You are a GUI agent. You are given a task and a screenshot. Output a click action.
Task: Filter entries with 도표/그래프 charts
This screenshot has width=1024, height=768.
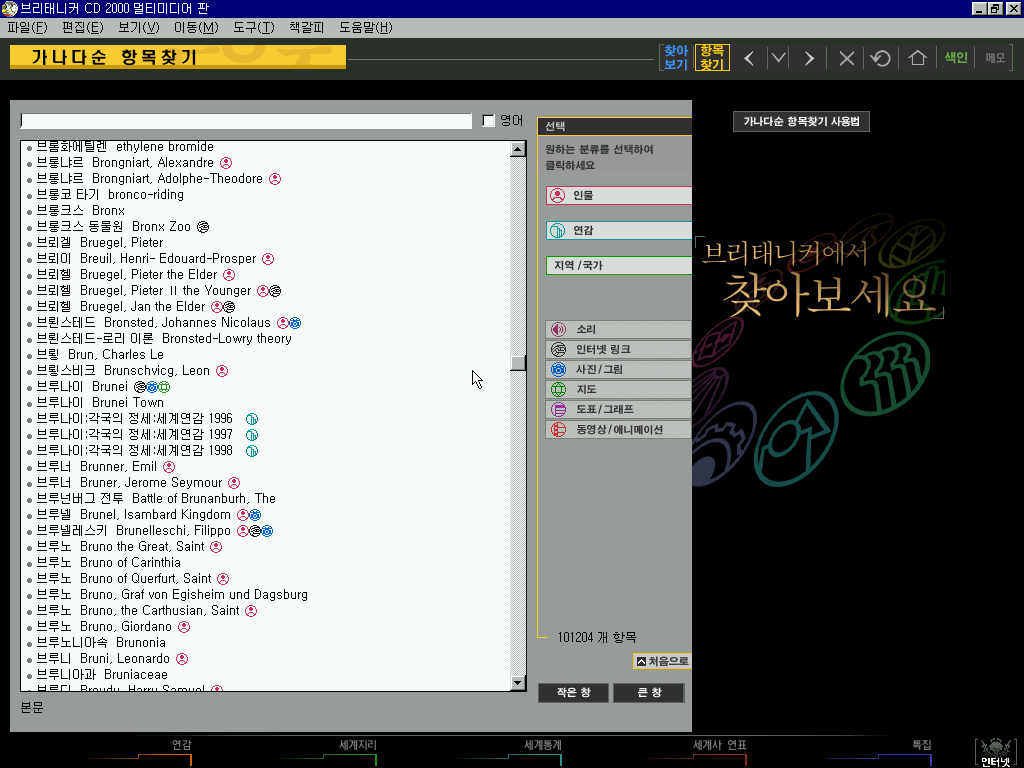618,409
